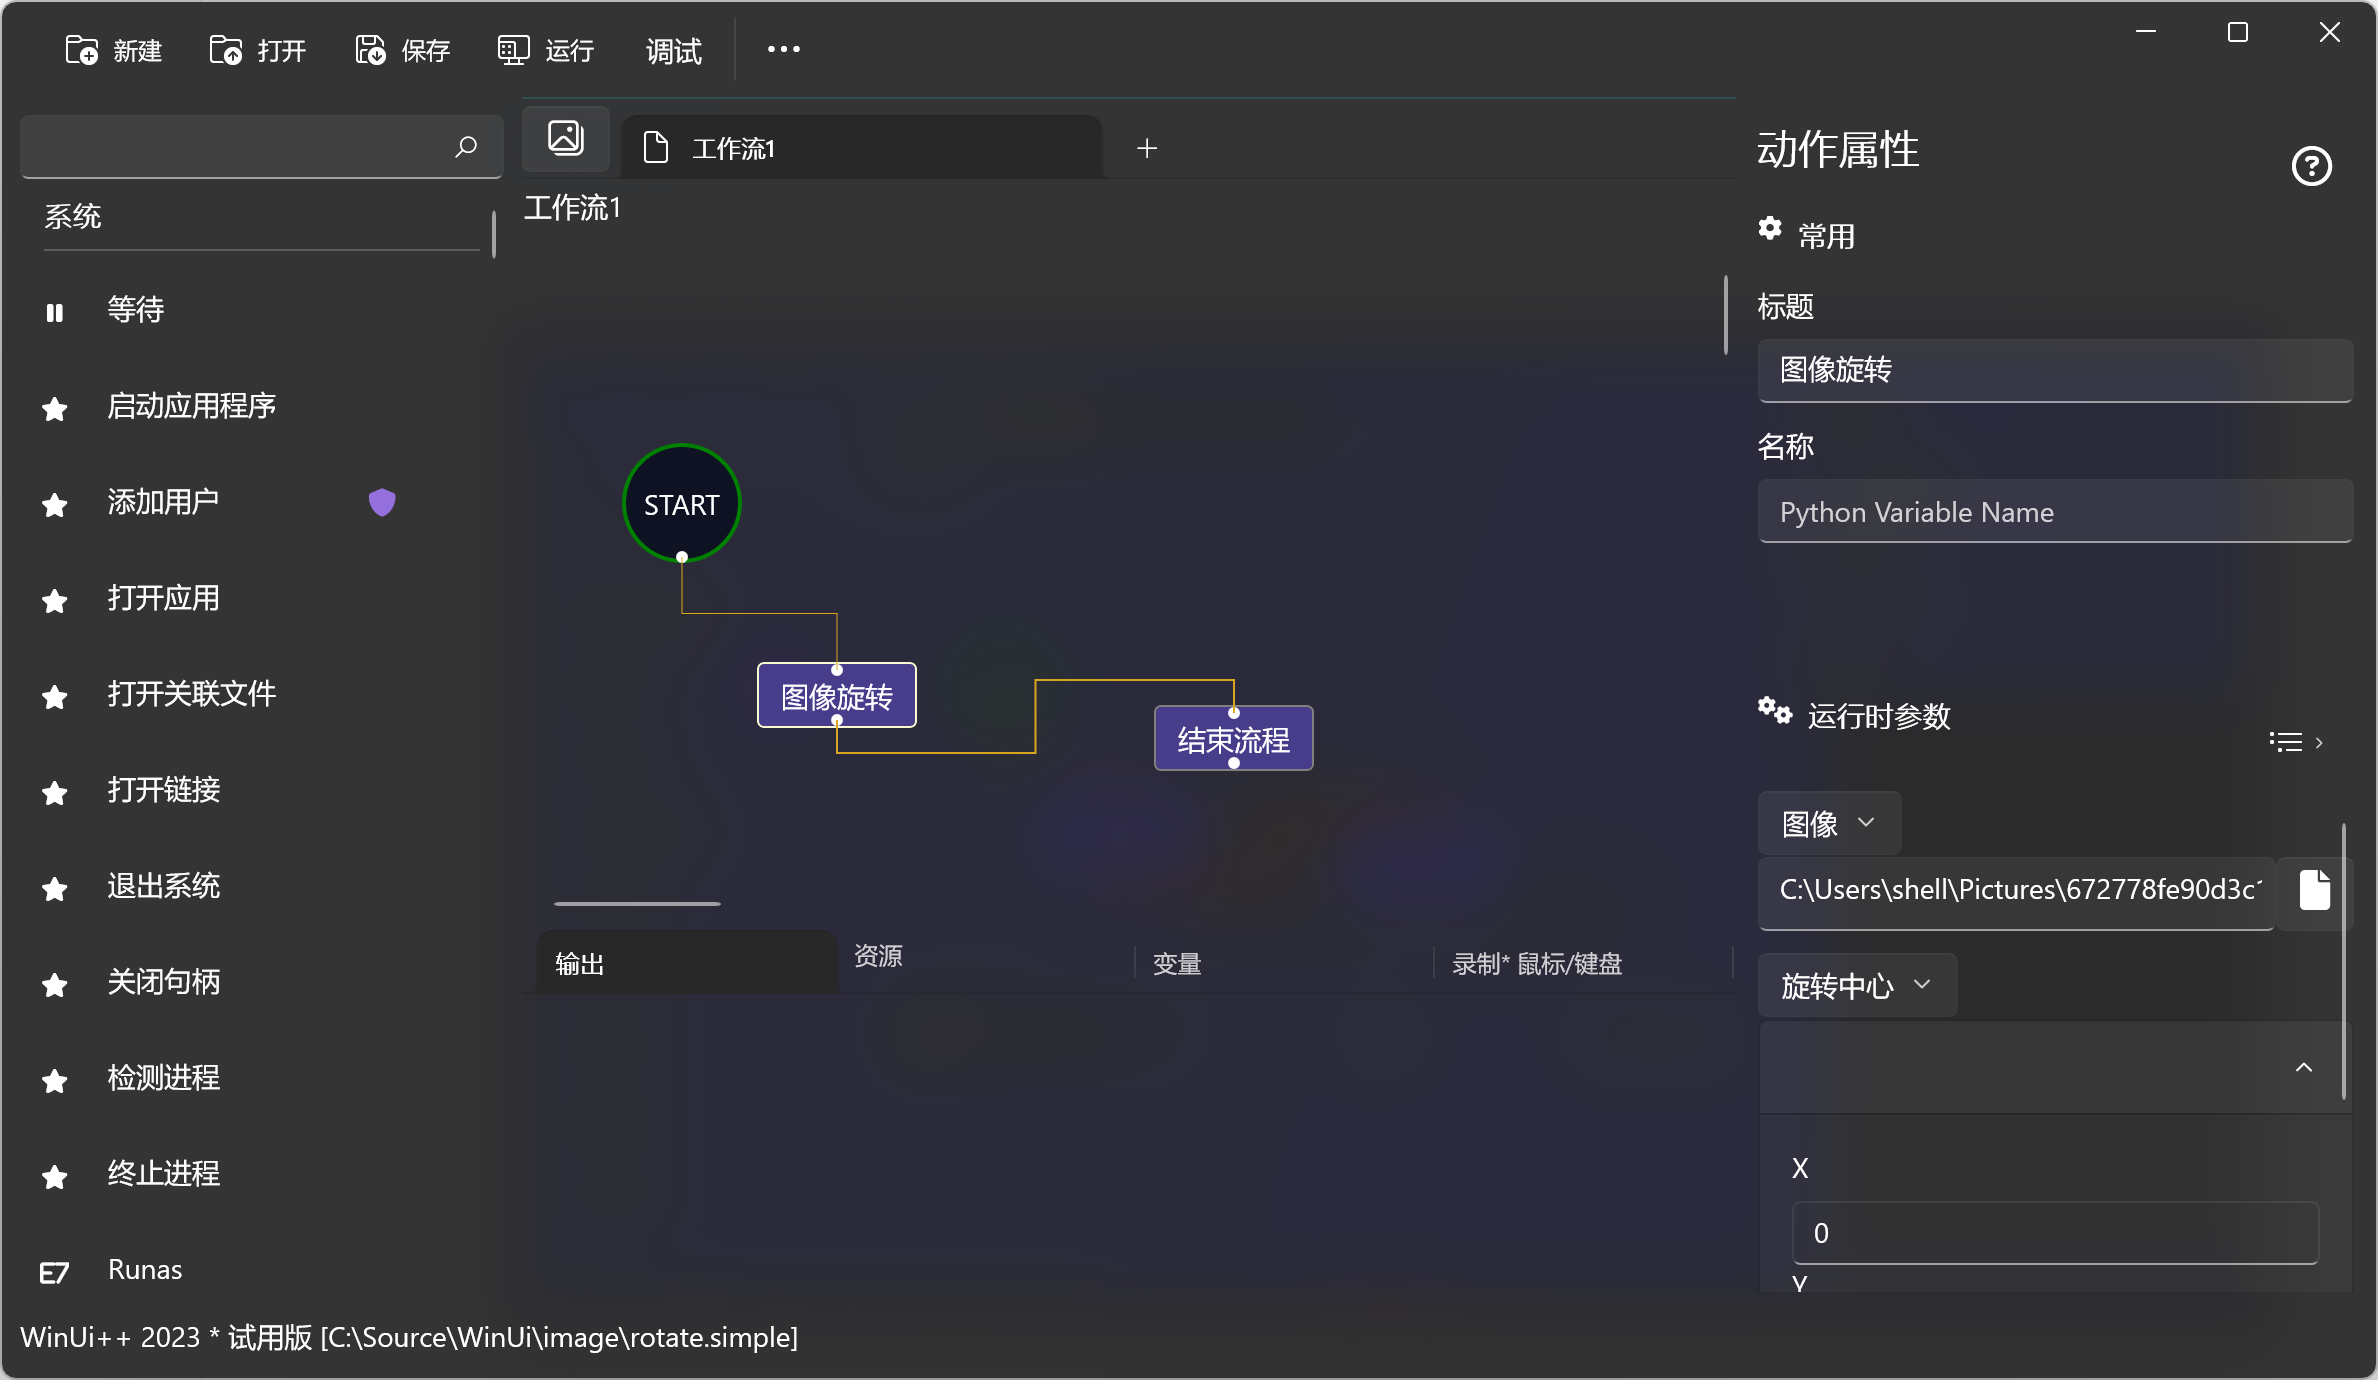Image resolution: width=2378 pixels, height=1380 pixels.
Task: Click the browse file icon beside image path
Action: (x=2314, y=890)
